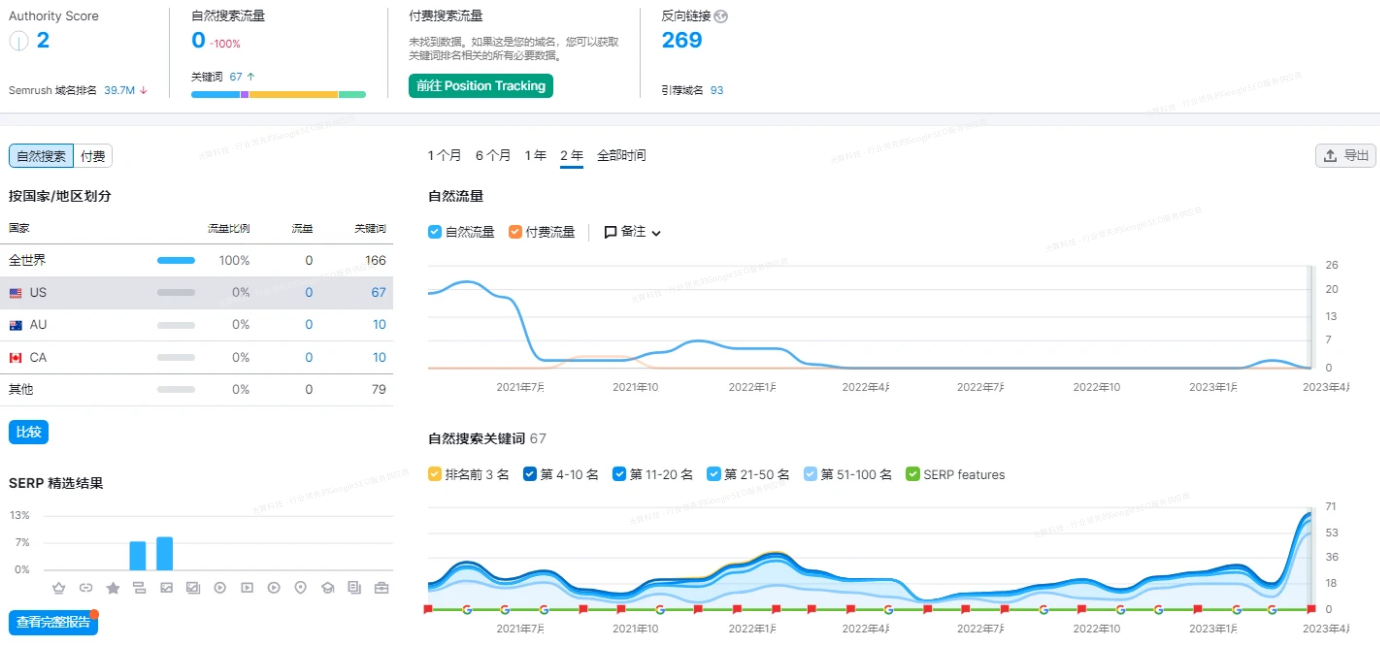Click the local pack location pin icon
The image size is (1380, 650).
[x=300, y=587]
